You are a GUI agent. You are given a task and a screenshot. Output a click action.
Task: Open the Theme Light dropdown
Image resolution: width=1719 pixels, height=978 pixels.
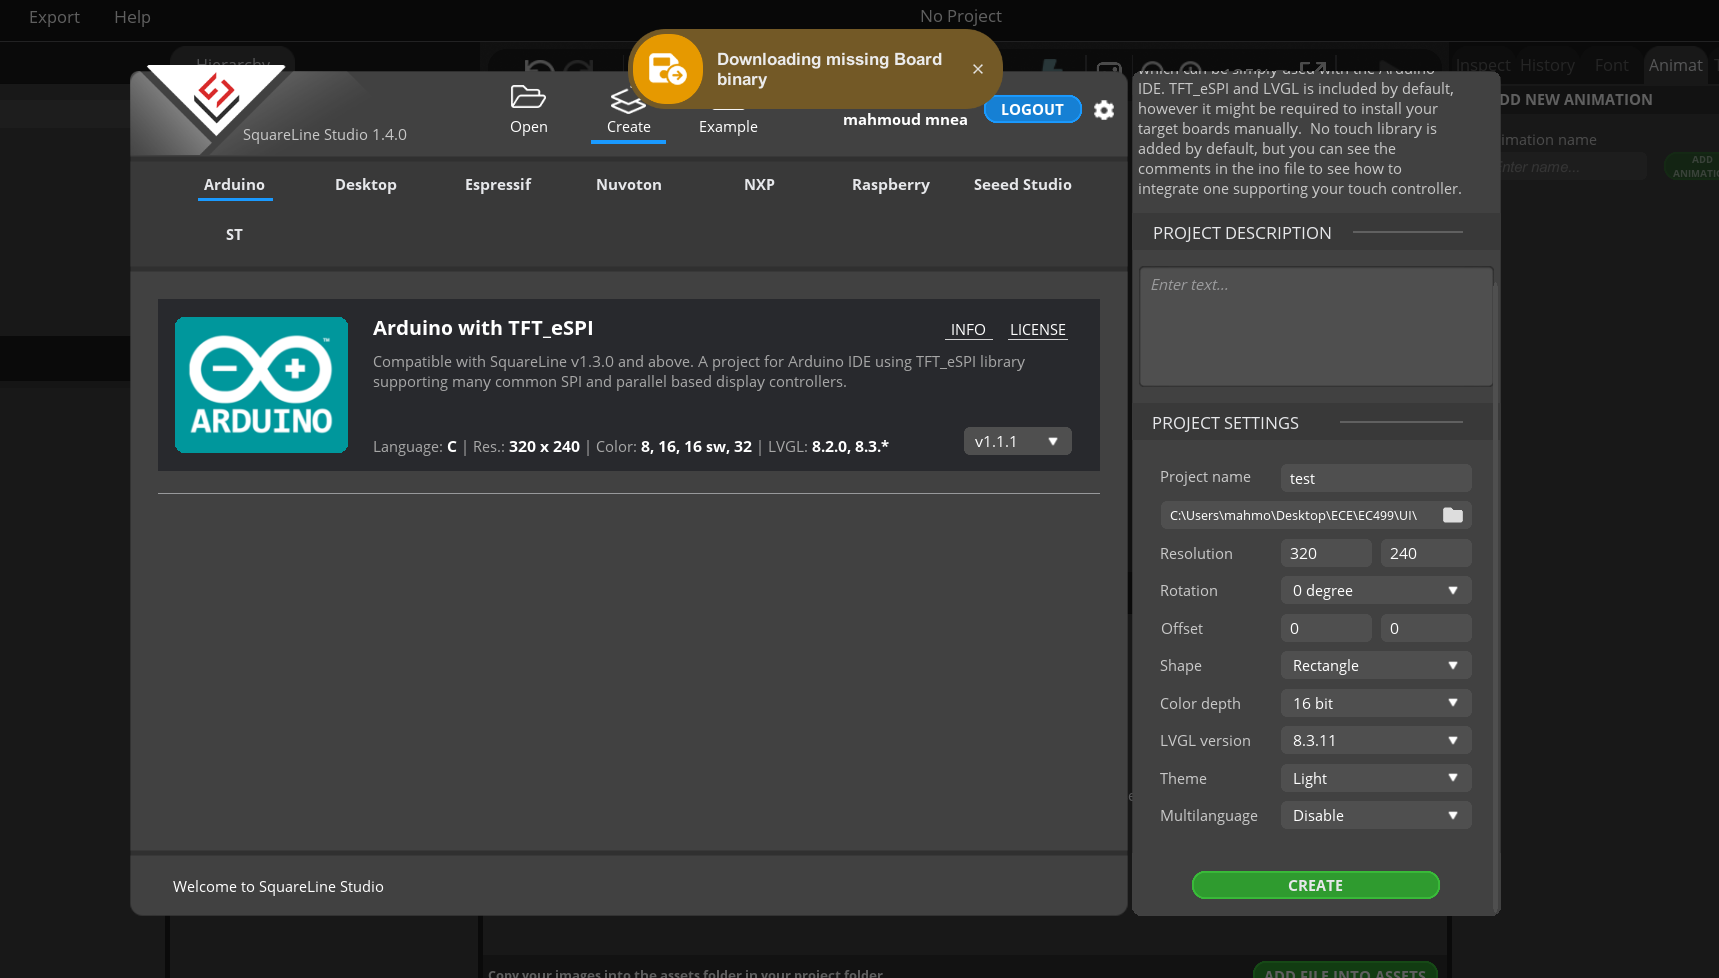(x=1376, y=779)
